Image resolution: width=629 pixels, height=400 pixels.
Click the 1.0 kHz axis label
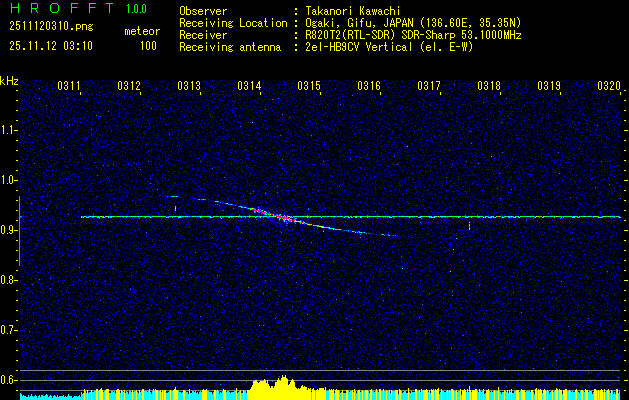8,180
